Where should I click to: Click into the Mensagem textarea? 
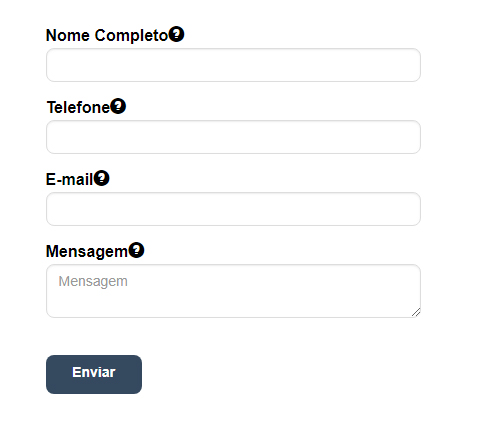(233, 291)
